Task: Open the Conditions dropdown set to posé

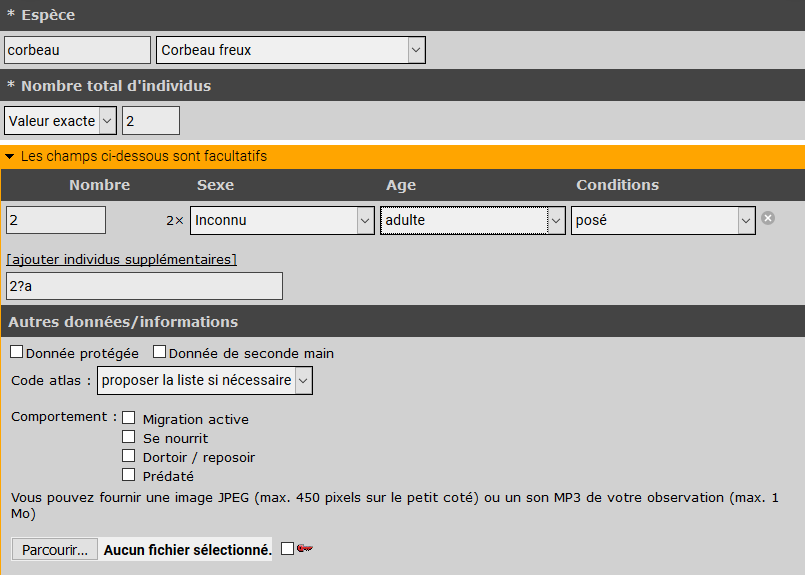Action: 662,220
